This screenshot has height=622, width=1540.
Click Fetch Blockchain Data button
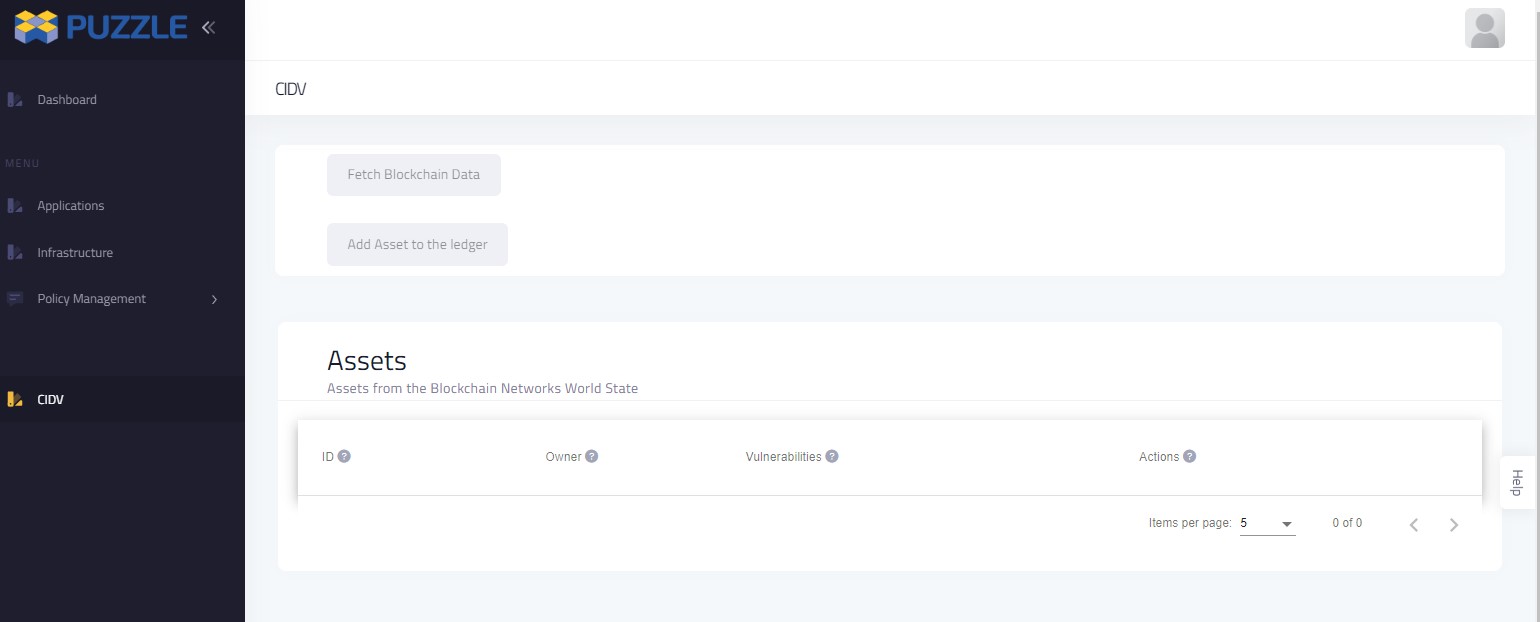coord(414,174)
